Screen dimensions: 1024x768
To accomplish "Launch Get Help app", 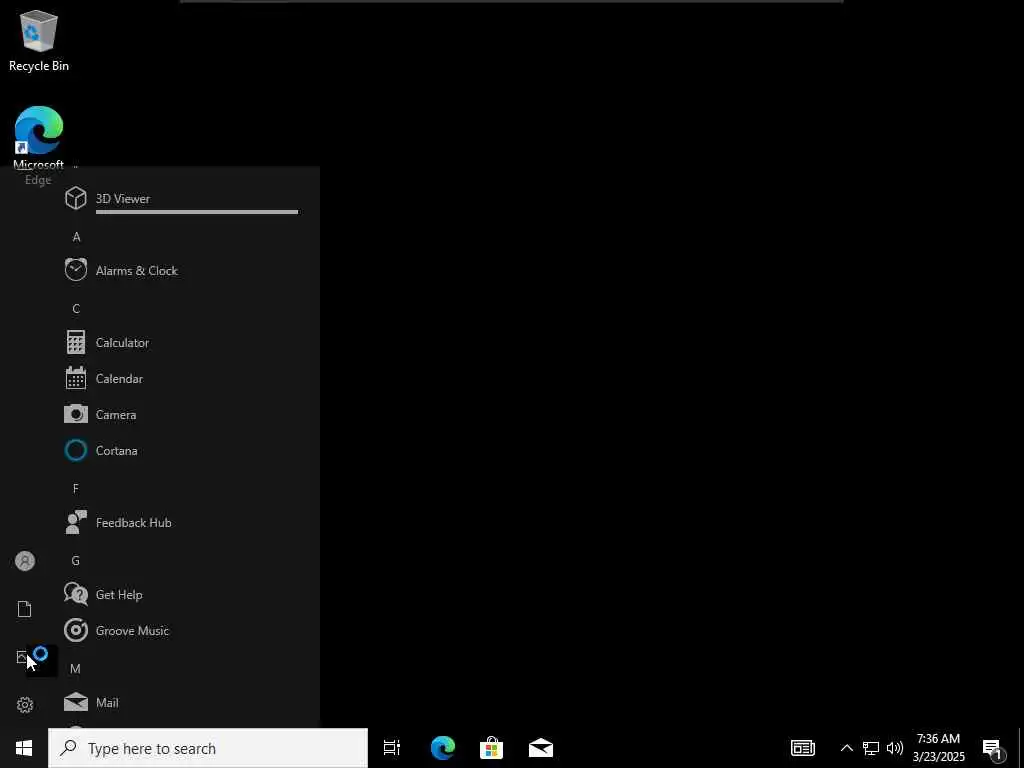I will coord(181,594).
